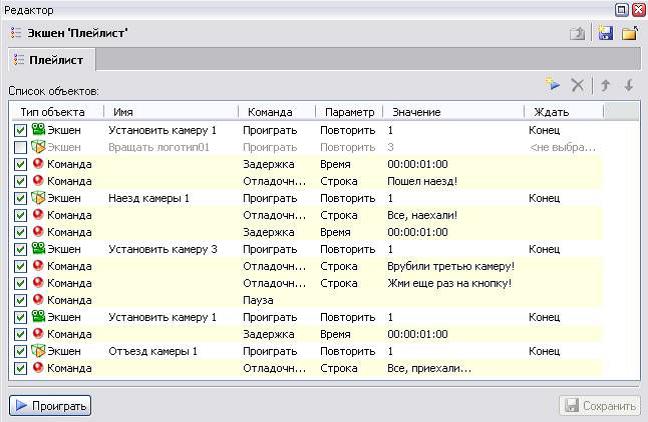Click the 'Проиграть' play button
Image resolution: width=648 pixels, height=422 pixels.
tap(50, 405)
